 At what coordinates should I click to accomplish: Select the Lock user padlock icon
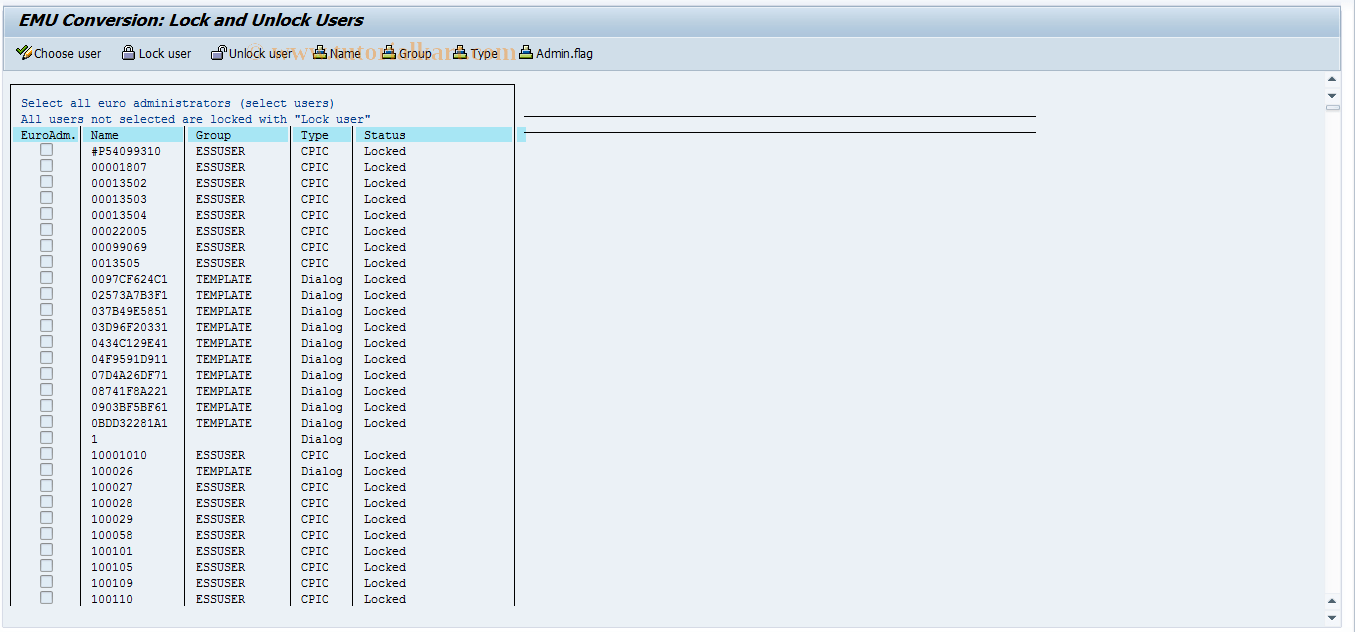point(128,53)
